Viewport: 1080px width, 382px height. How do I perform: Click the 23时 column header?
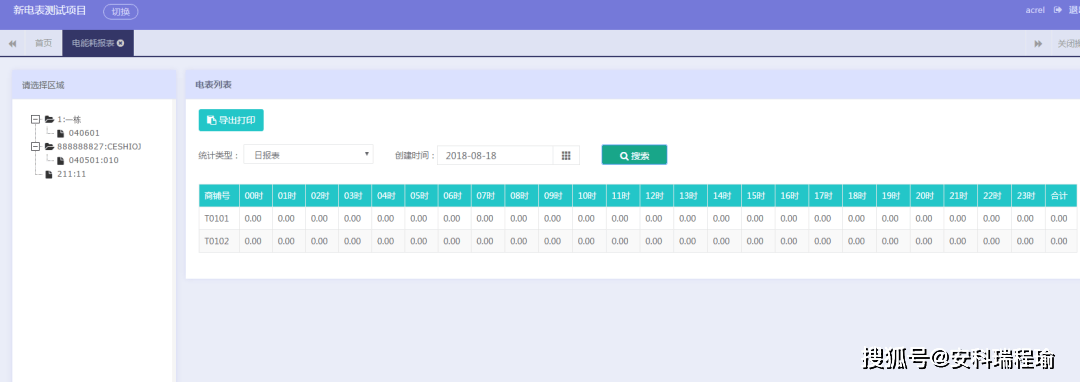tap(1027, 195)
